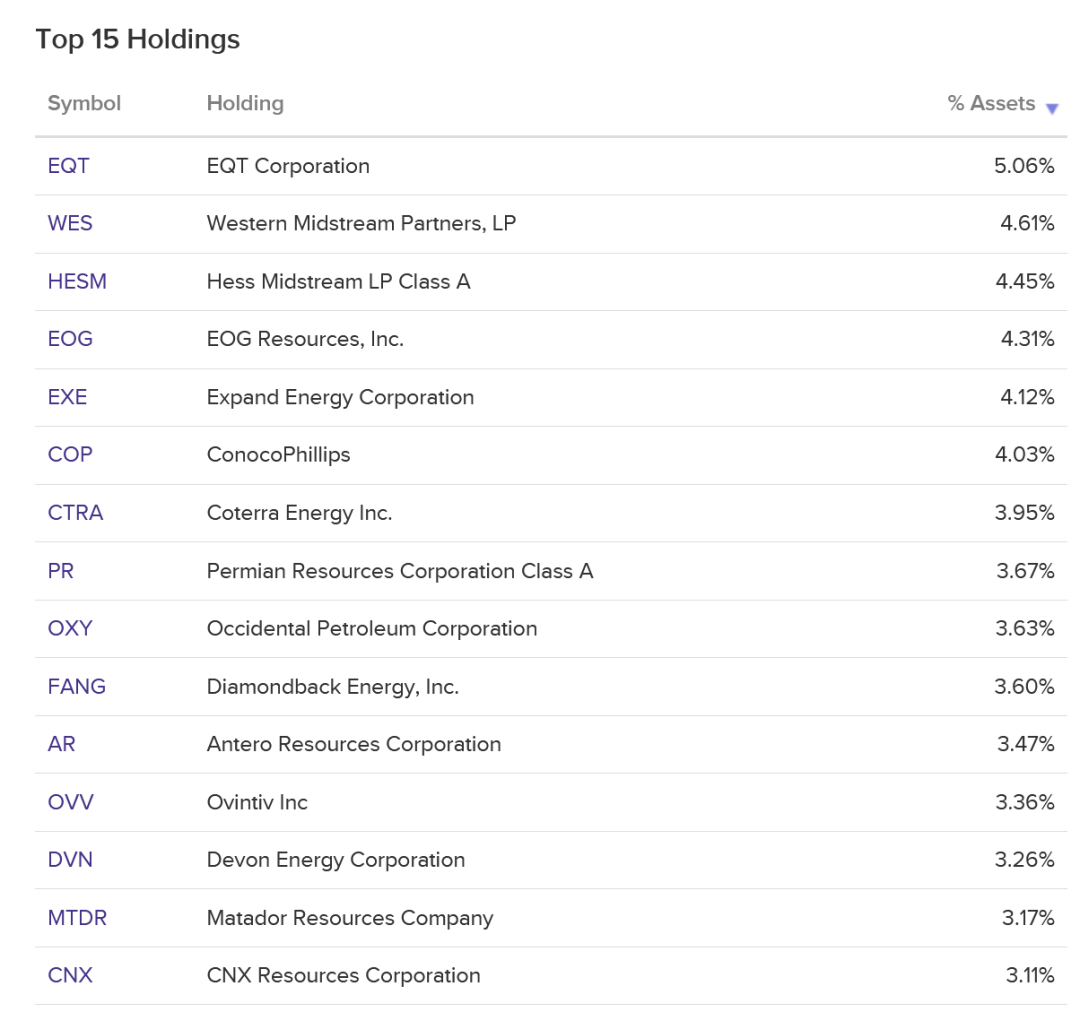
Task: Select Antero Resources Corporation holding name
Action: tap(354, 744)
